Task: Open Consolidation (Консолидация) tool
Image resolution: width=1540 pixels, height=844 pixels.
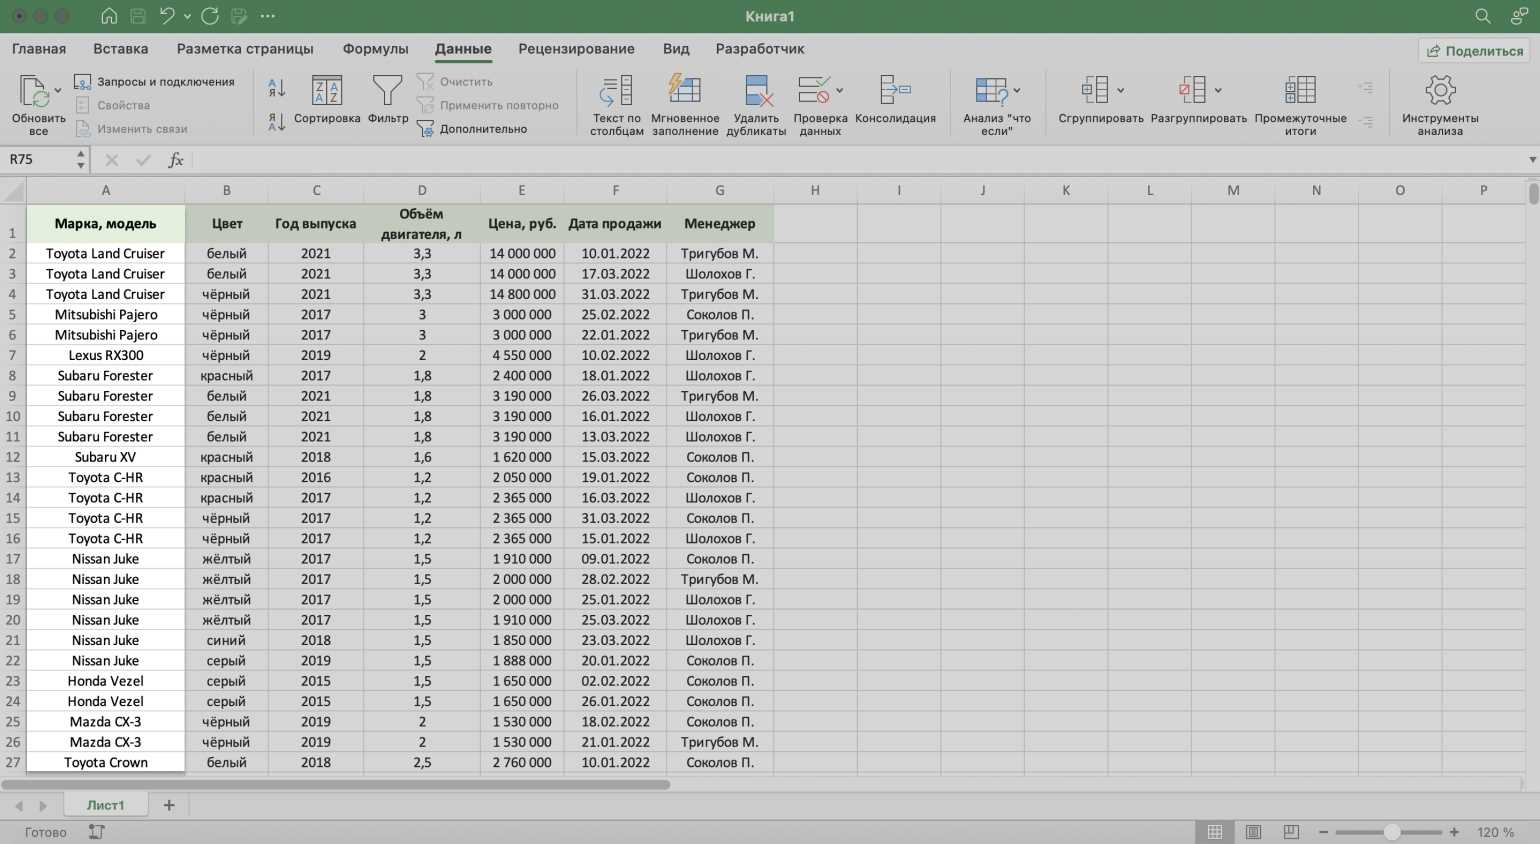Action: tap(895, 92)
